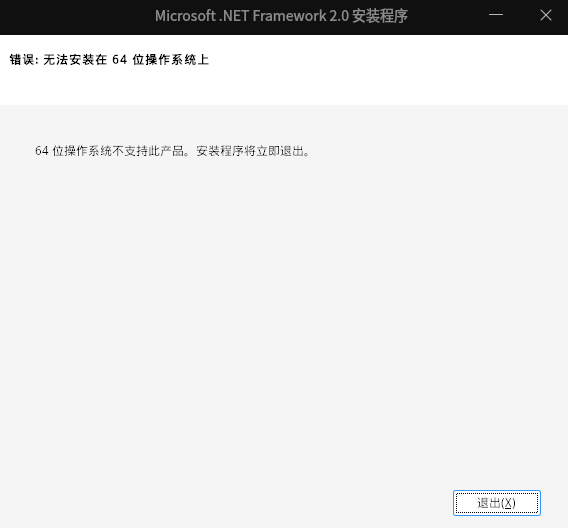Close the .NET Framework installer window

546,15
